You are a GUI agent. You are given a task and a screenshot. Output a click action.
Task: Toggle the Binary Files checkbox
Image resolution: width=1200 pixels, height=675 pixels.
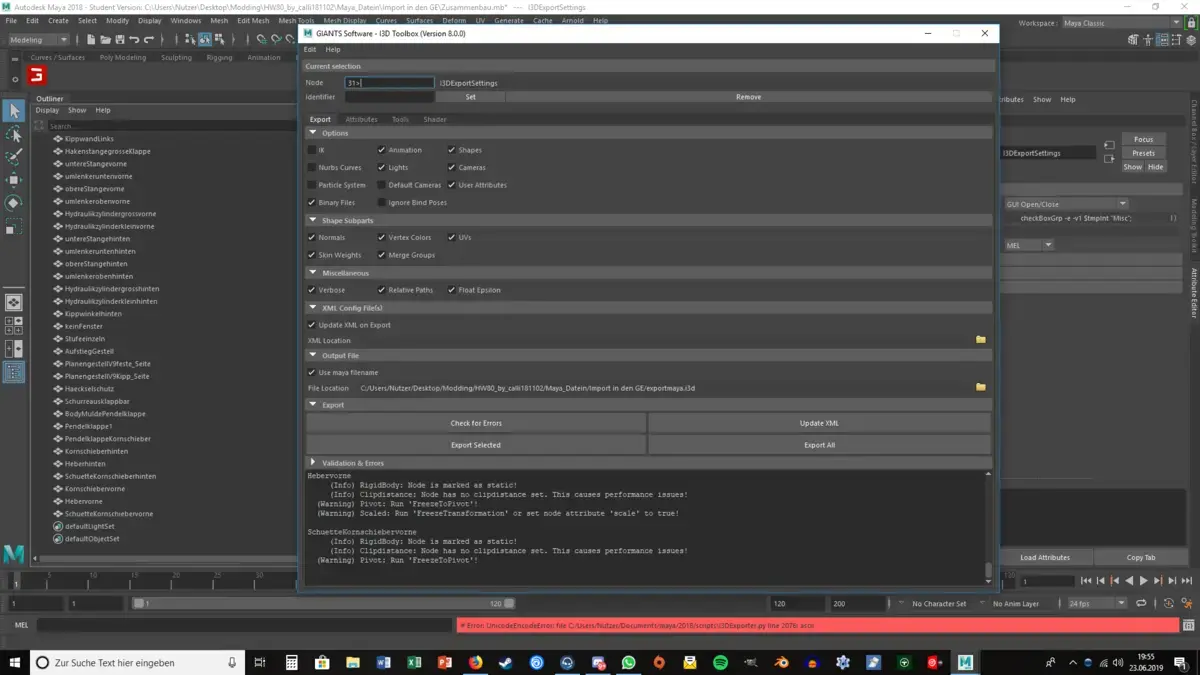312,202
